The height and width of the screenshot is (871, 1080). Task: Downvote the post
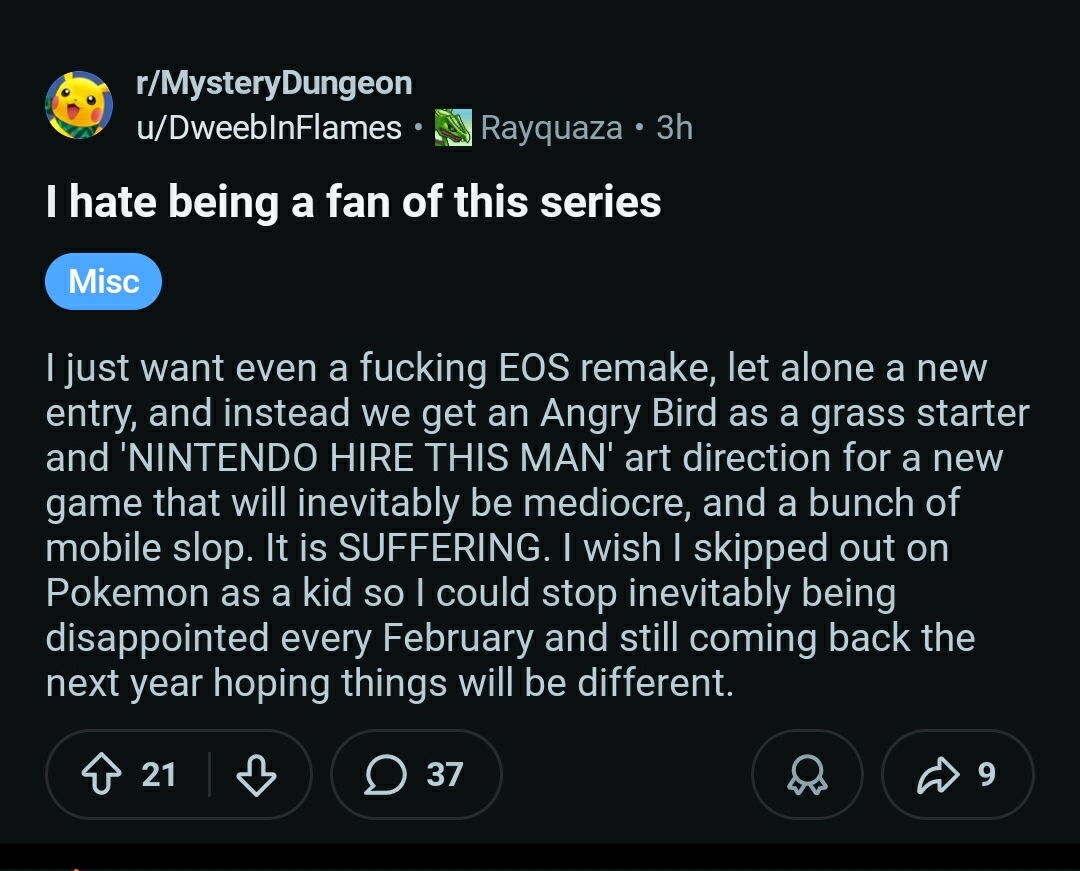click(x=256, y=775)
